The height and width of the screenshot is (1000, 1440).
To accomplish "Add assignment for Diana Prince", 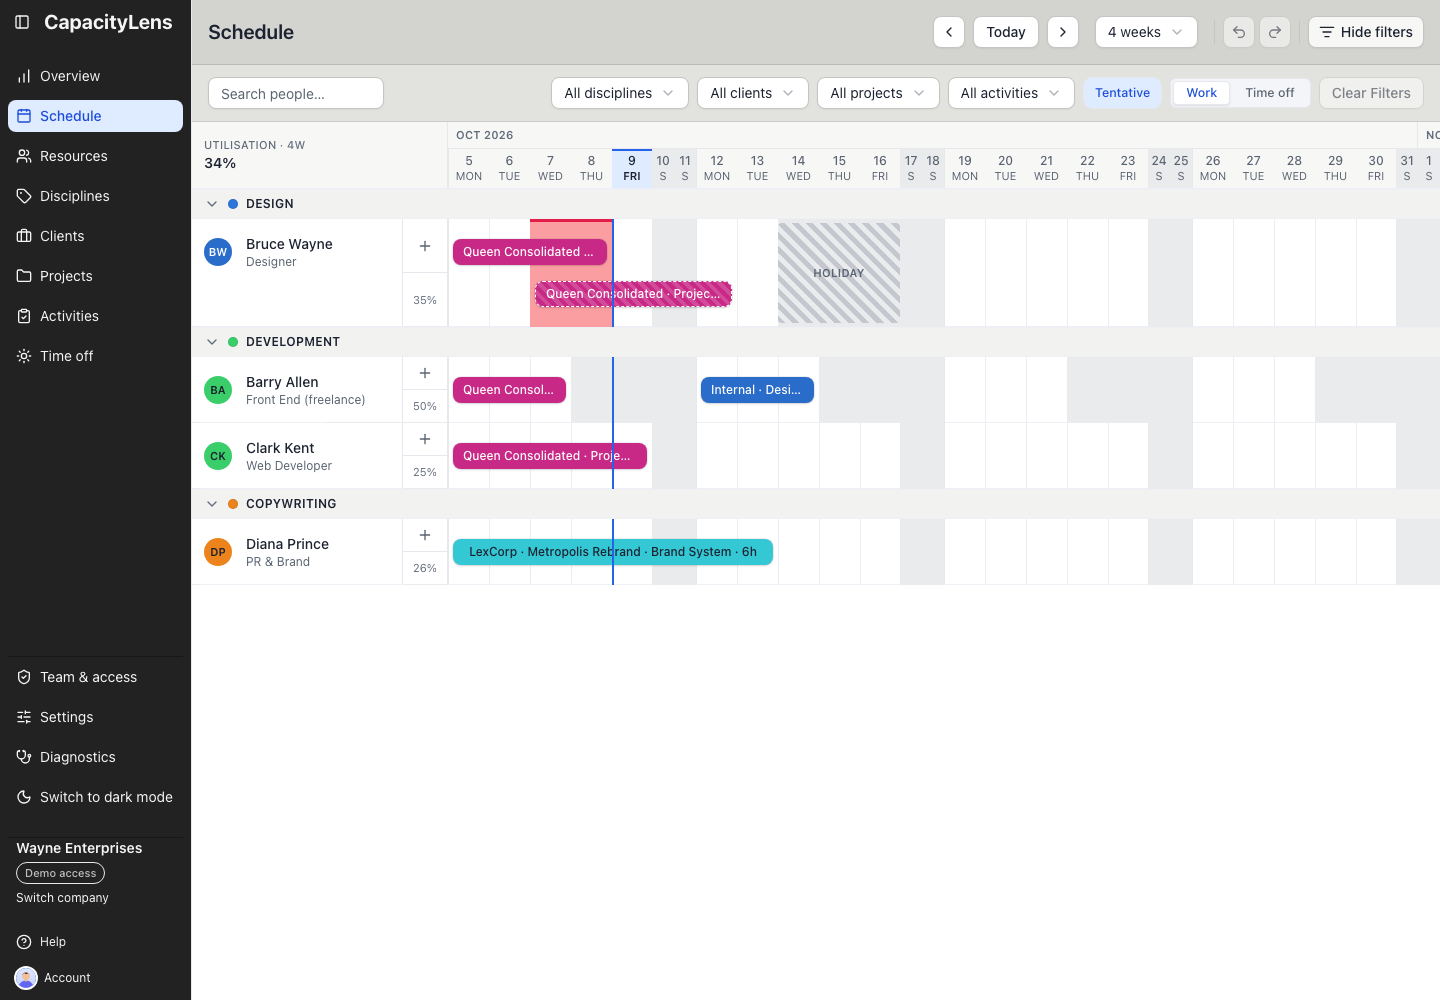I will point(425,535).
